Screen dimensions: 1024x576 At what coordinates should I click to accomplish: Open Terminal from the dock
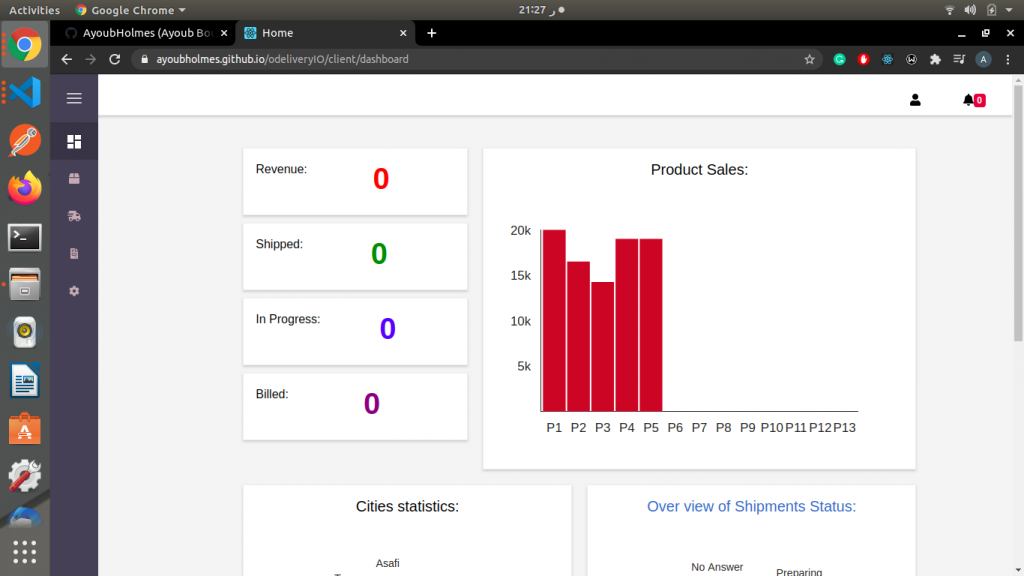pos(25,237)
